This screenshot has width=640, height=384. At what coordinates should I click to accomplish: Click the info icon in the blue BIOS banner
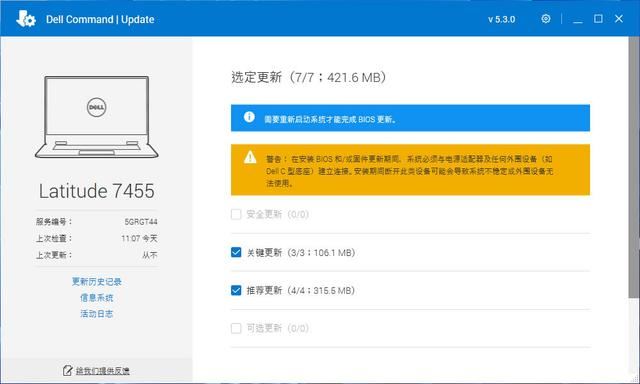pyautogui.click(x=249, y=117)
